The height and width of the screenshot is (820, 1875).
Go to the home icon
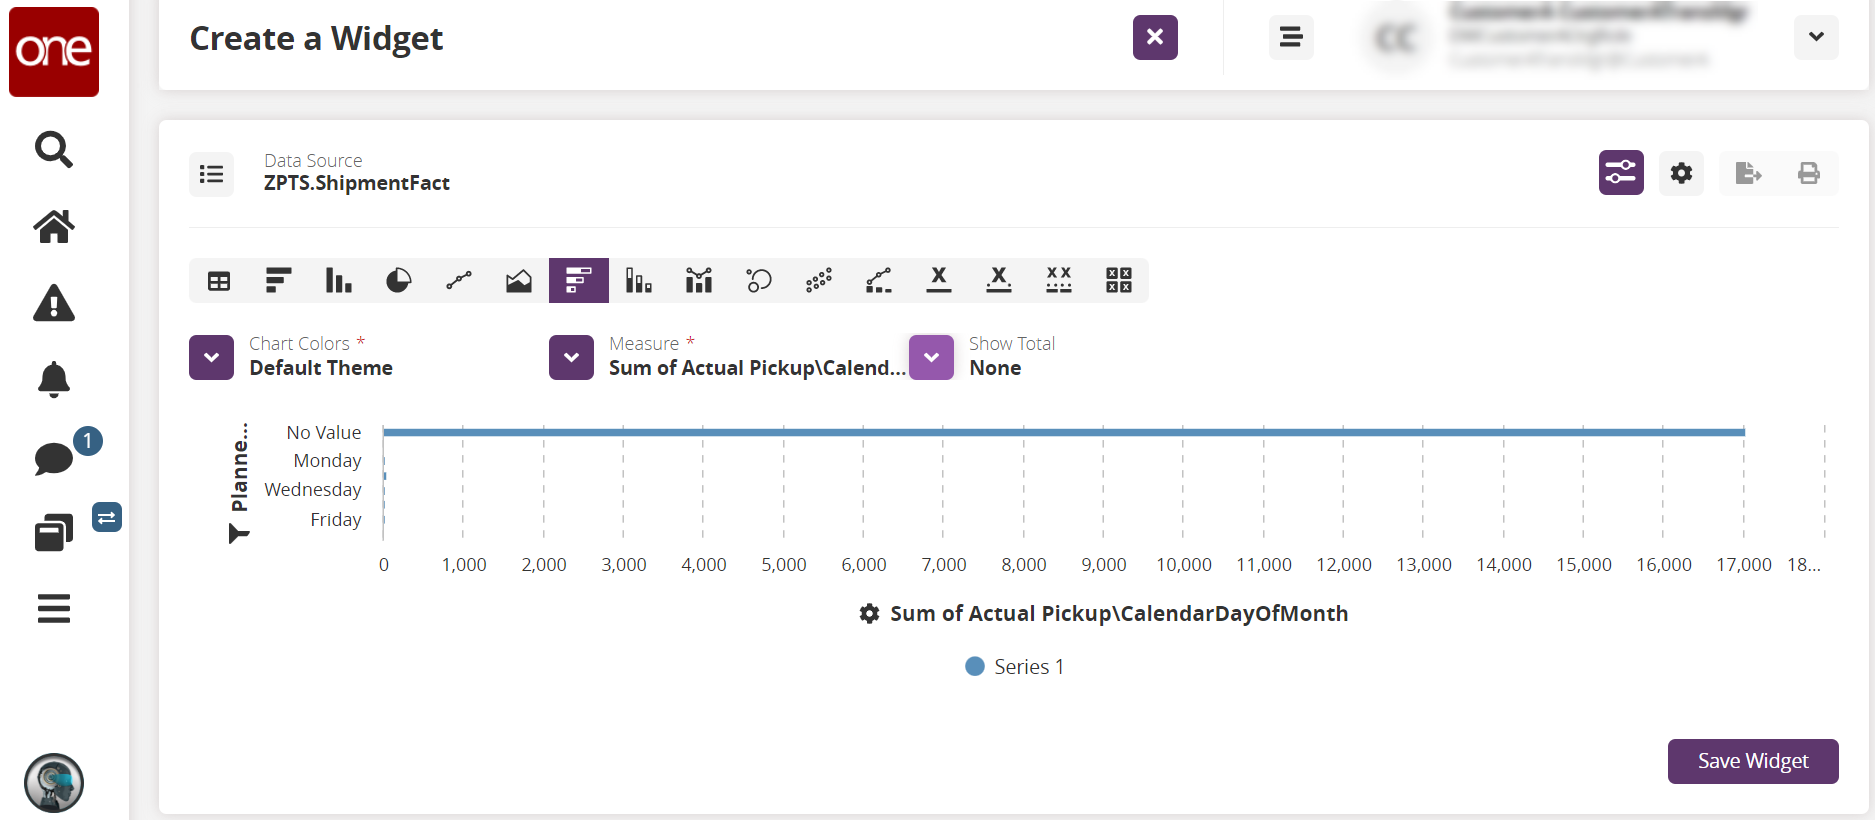click(x=54, y=227)
